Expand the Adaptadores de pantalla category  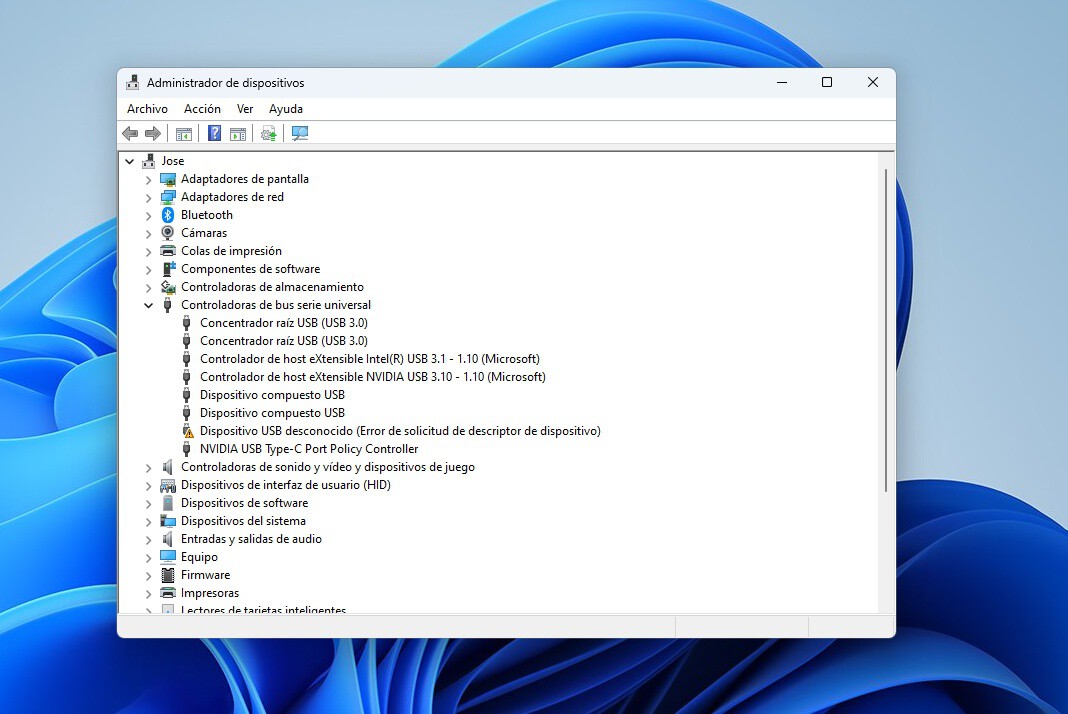coord(148,178)
